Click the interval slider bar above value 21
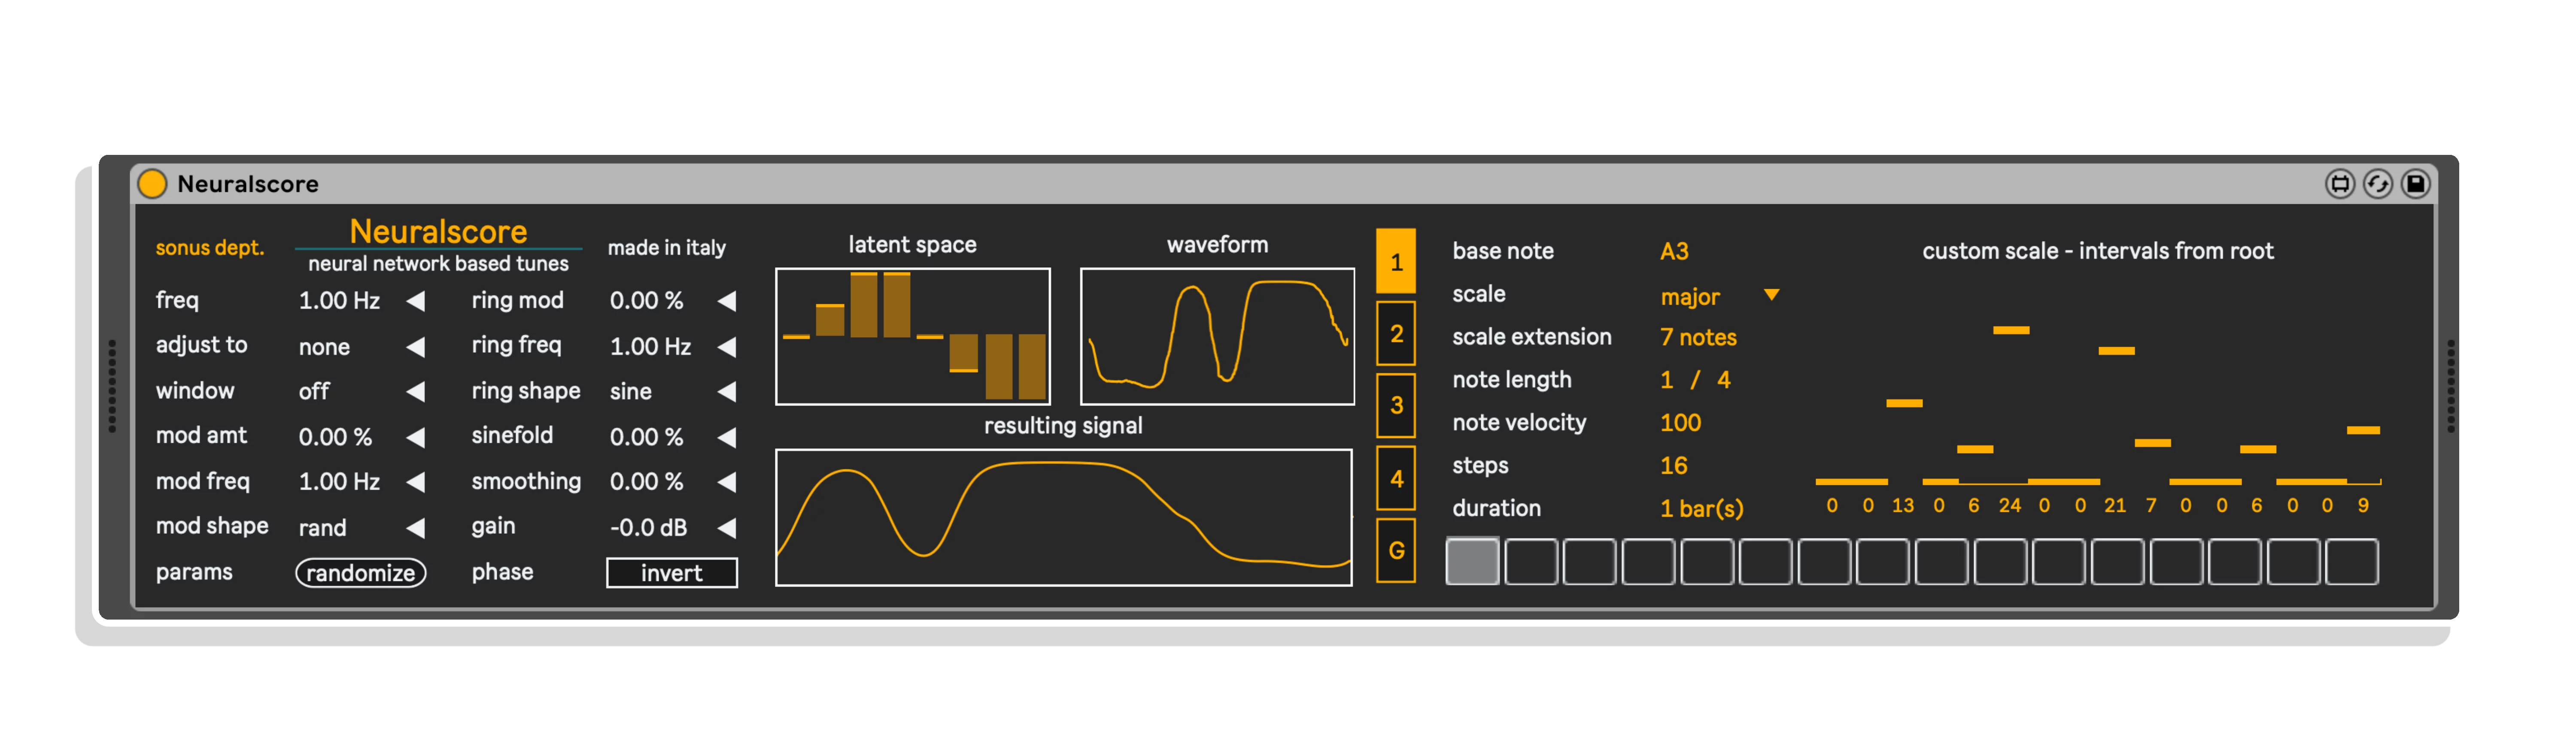The image size is (2576, 738). coord(2116,351)
